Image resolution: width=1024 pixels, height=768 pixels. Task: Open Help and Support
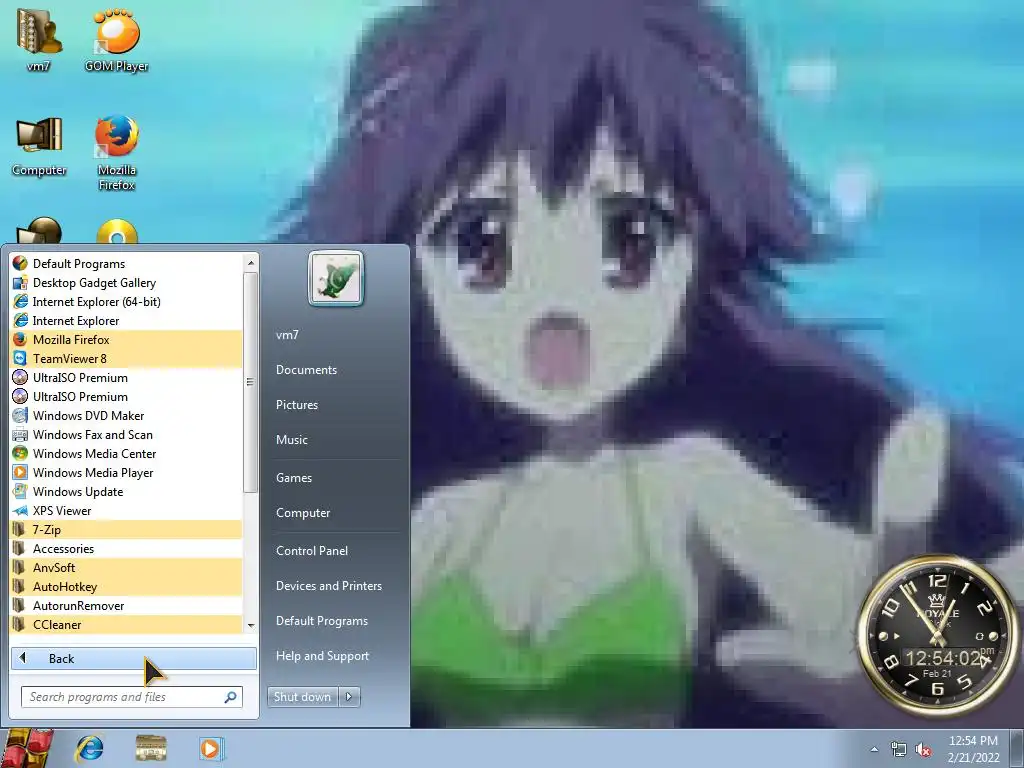click(323, 656)
